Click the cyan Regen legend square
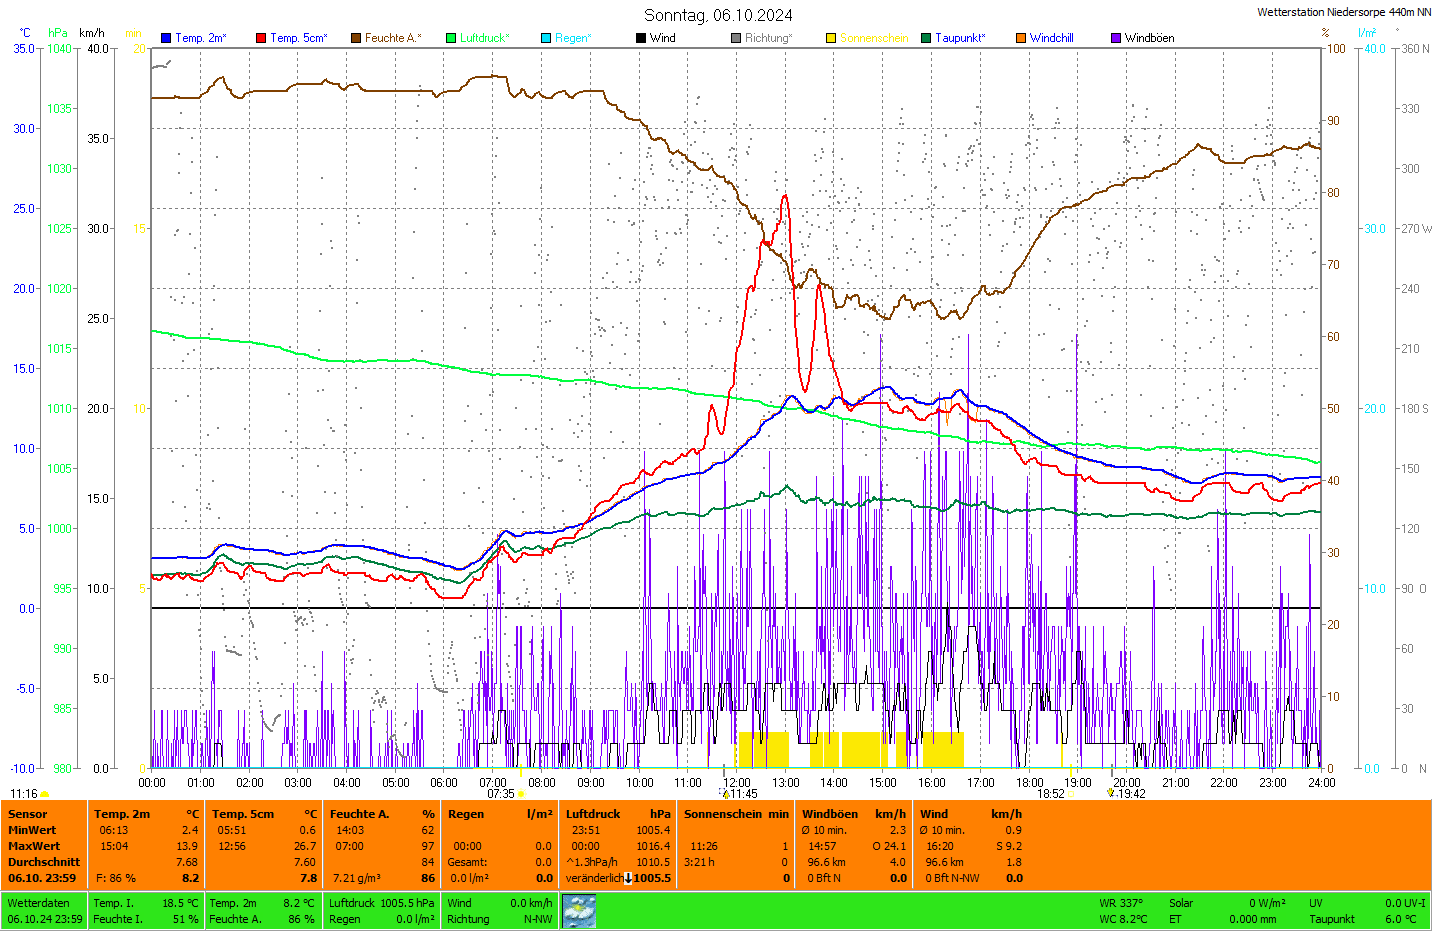The height and width of the screenshot is (931, 1432). click(546, 38)
